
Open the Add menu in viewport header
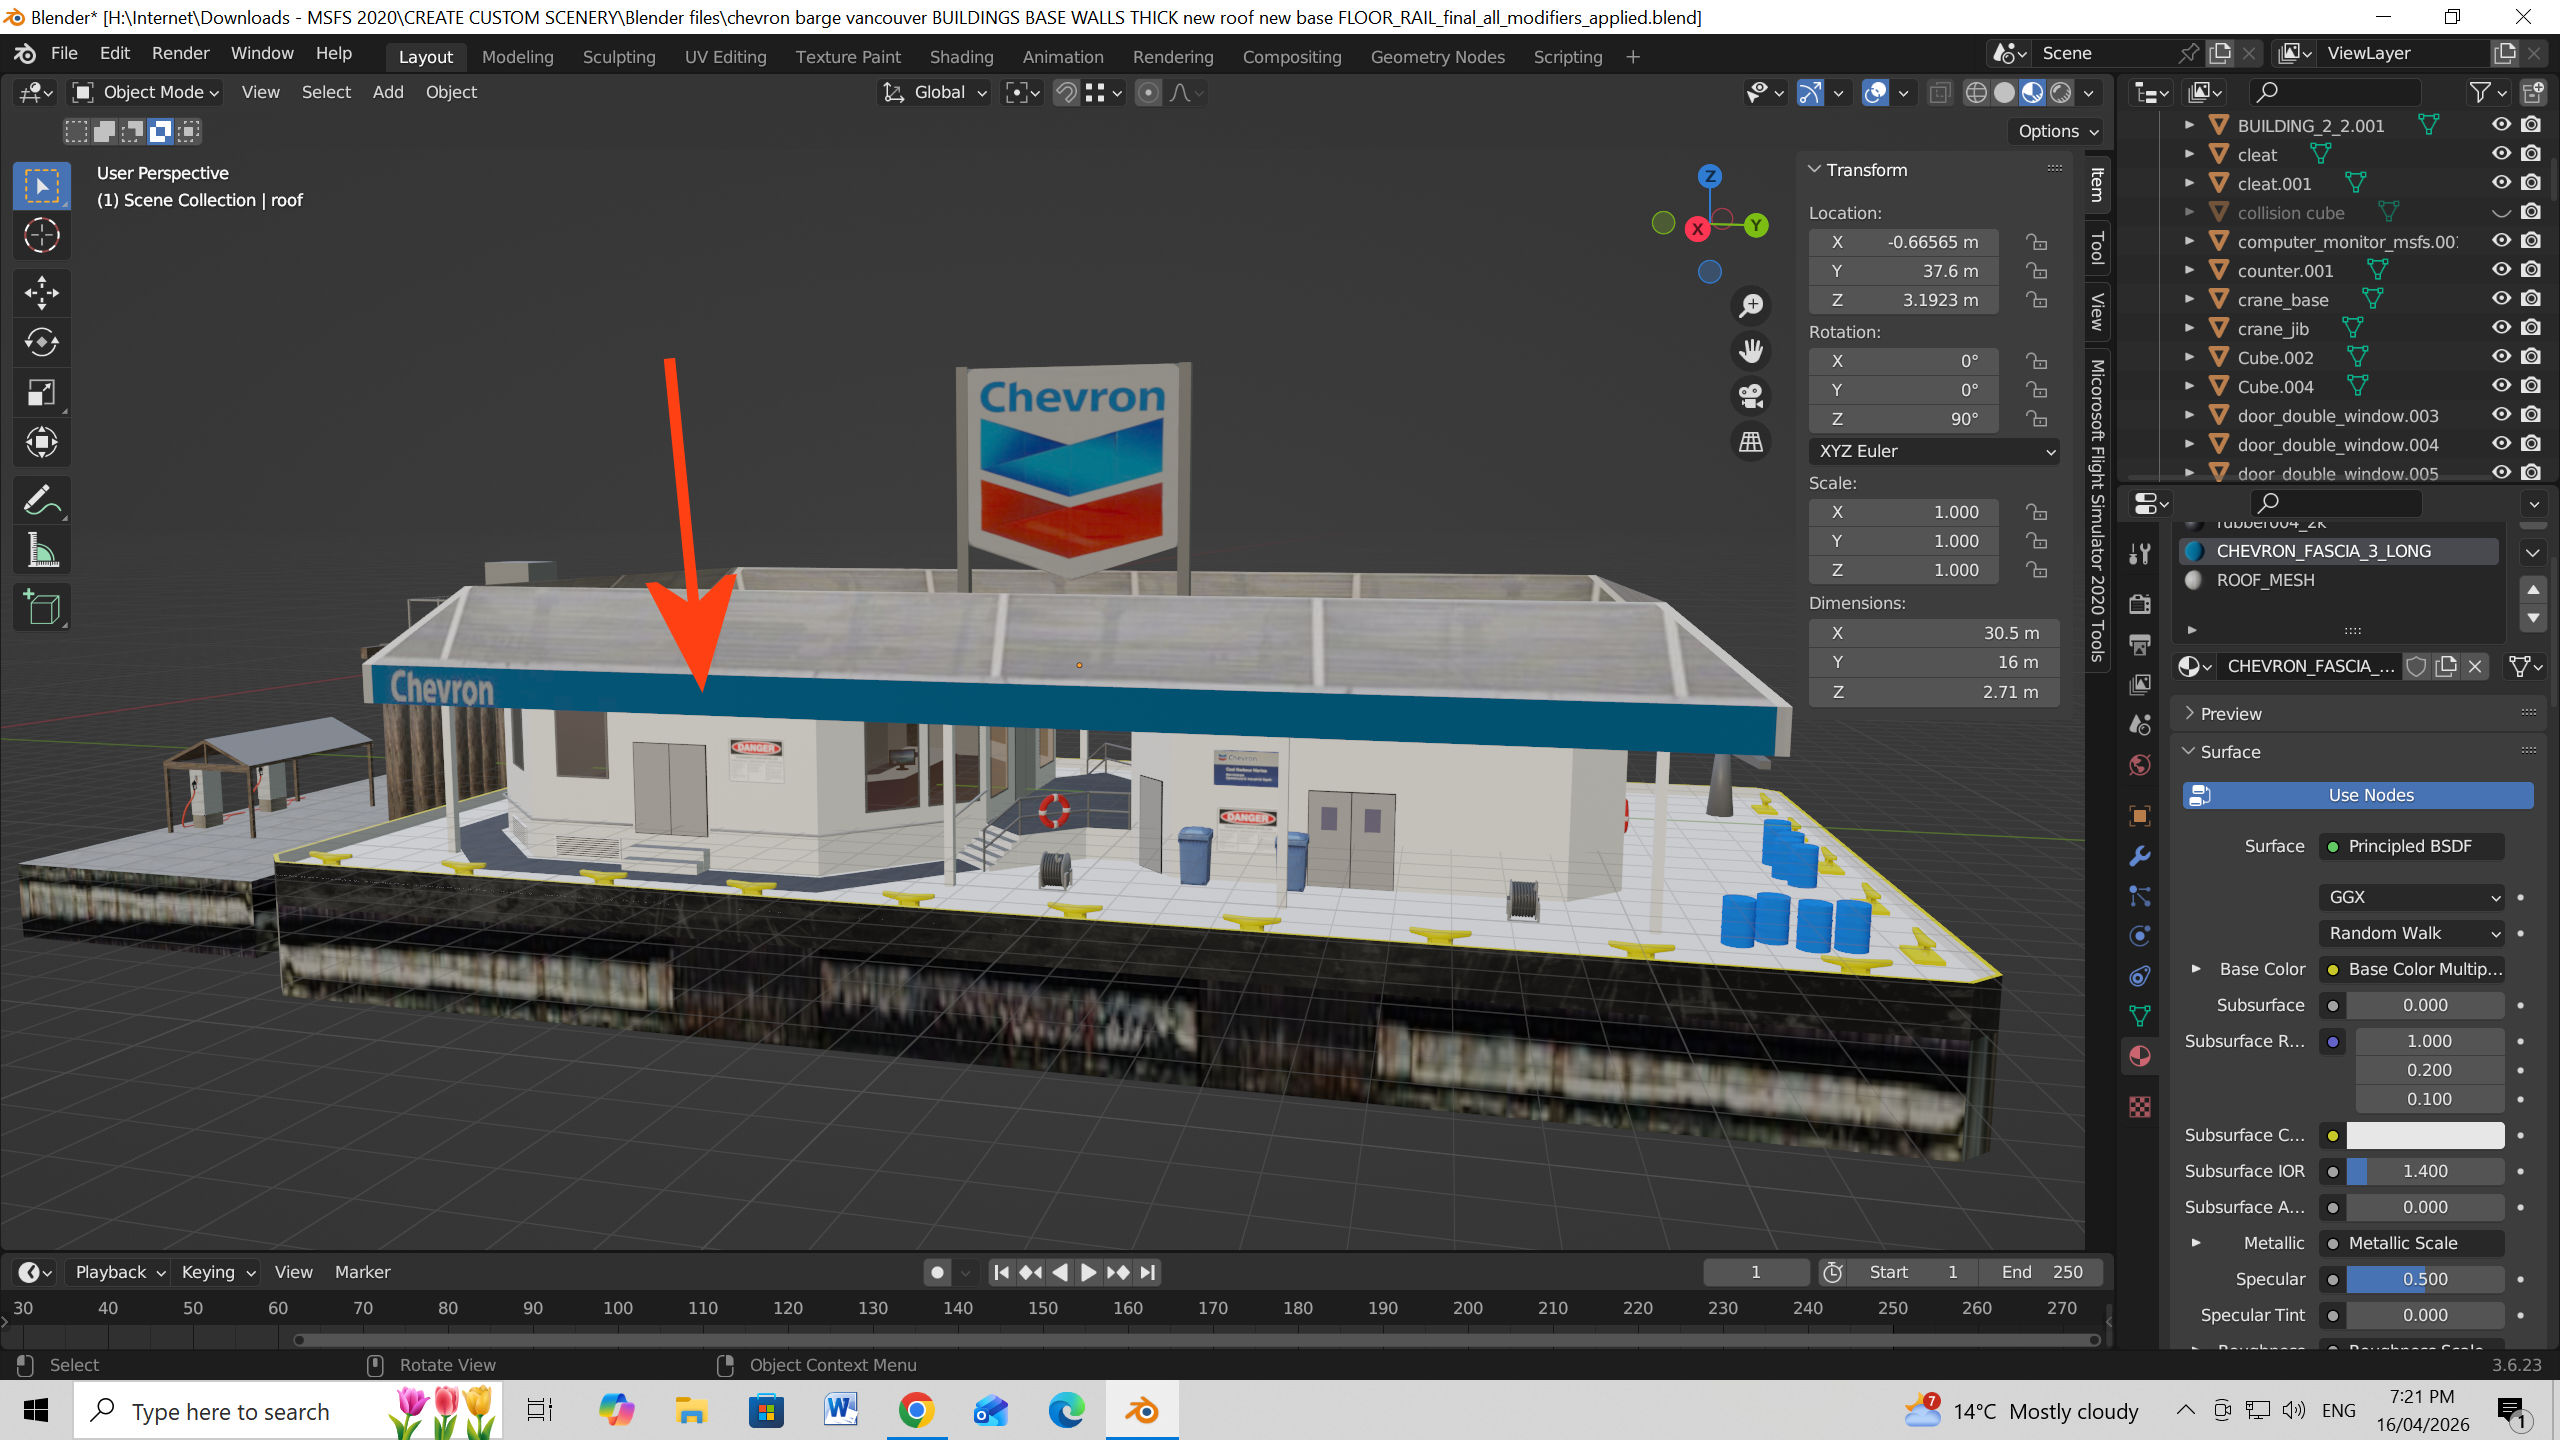pyautogui.click(x=388, y=92)
